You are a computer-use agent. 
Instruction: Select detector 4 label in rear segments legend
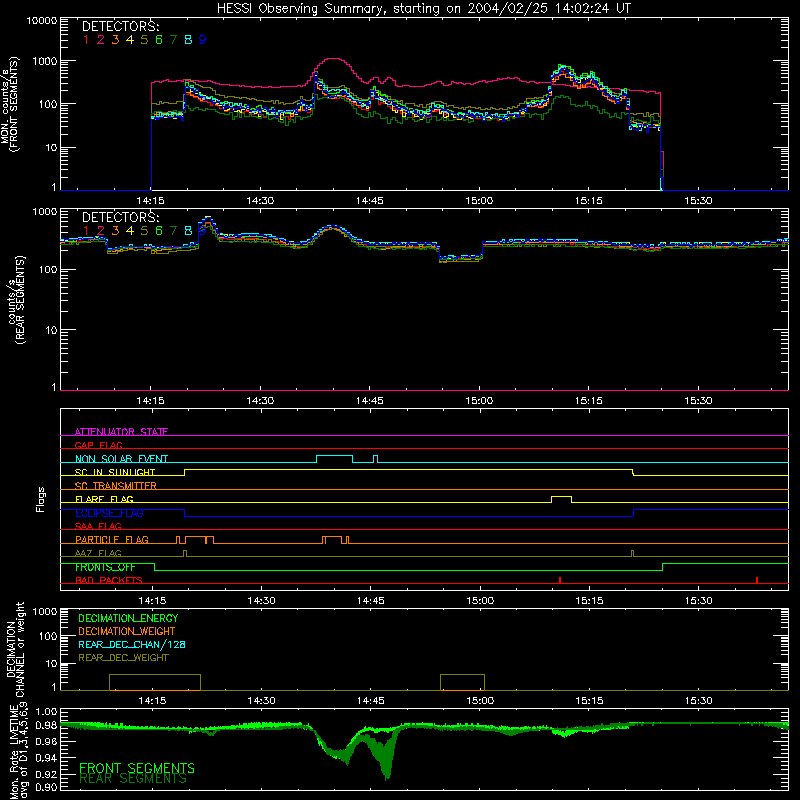130,231
